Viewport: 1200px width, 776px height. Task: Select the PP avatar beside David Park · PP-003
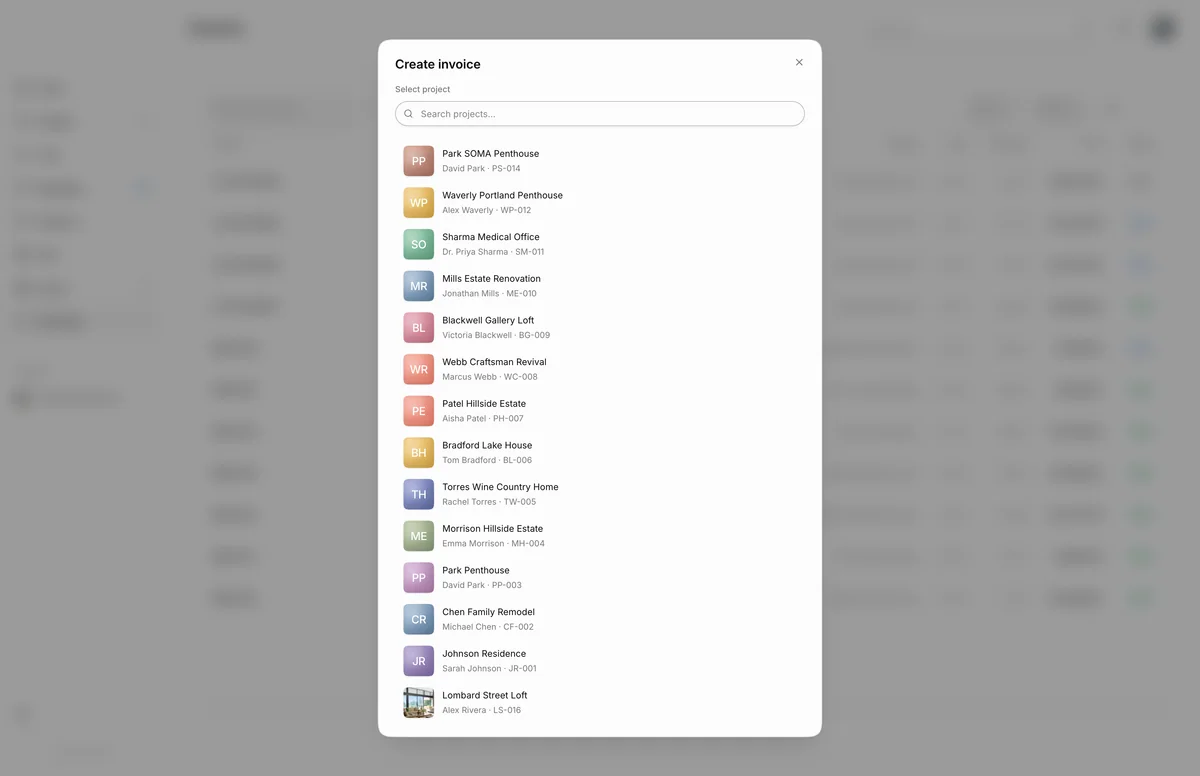419,578
